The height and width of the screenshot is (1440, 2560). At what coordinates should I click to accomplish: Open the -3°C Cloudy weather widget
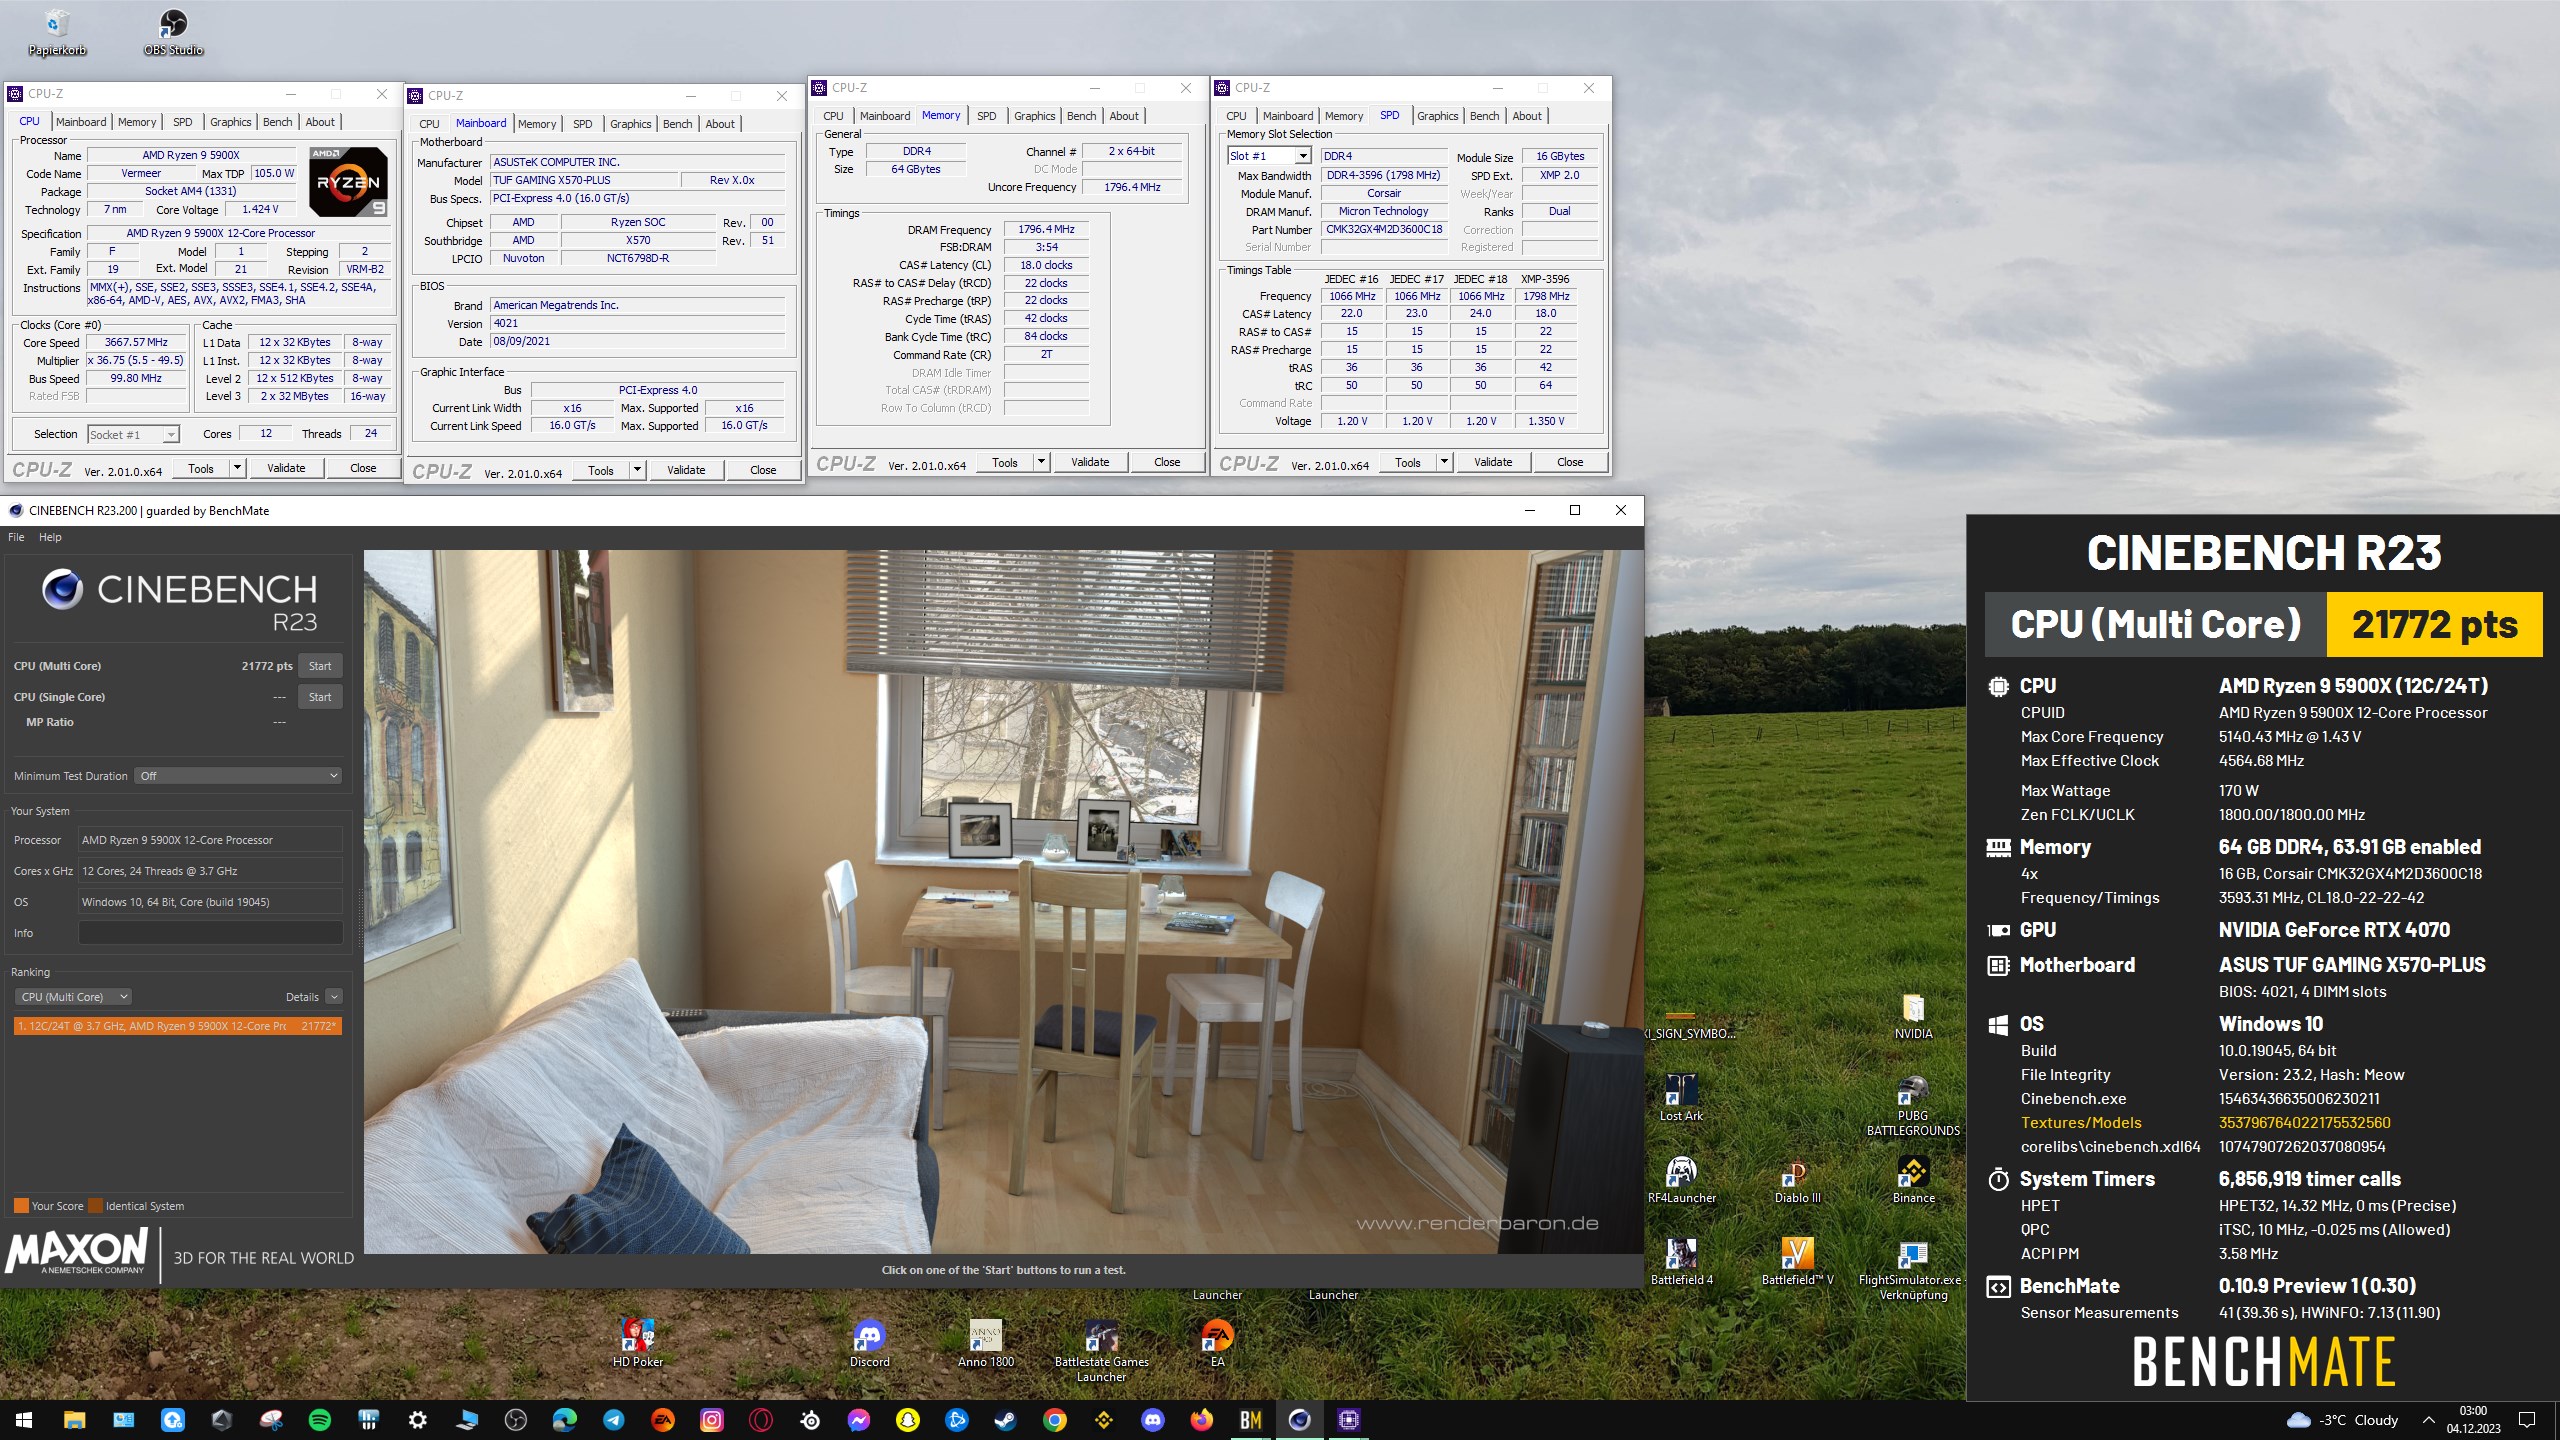(x=2342, y=1420)
